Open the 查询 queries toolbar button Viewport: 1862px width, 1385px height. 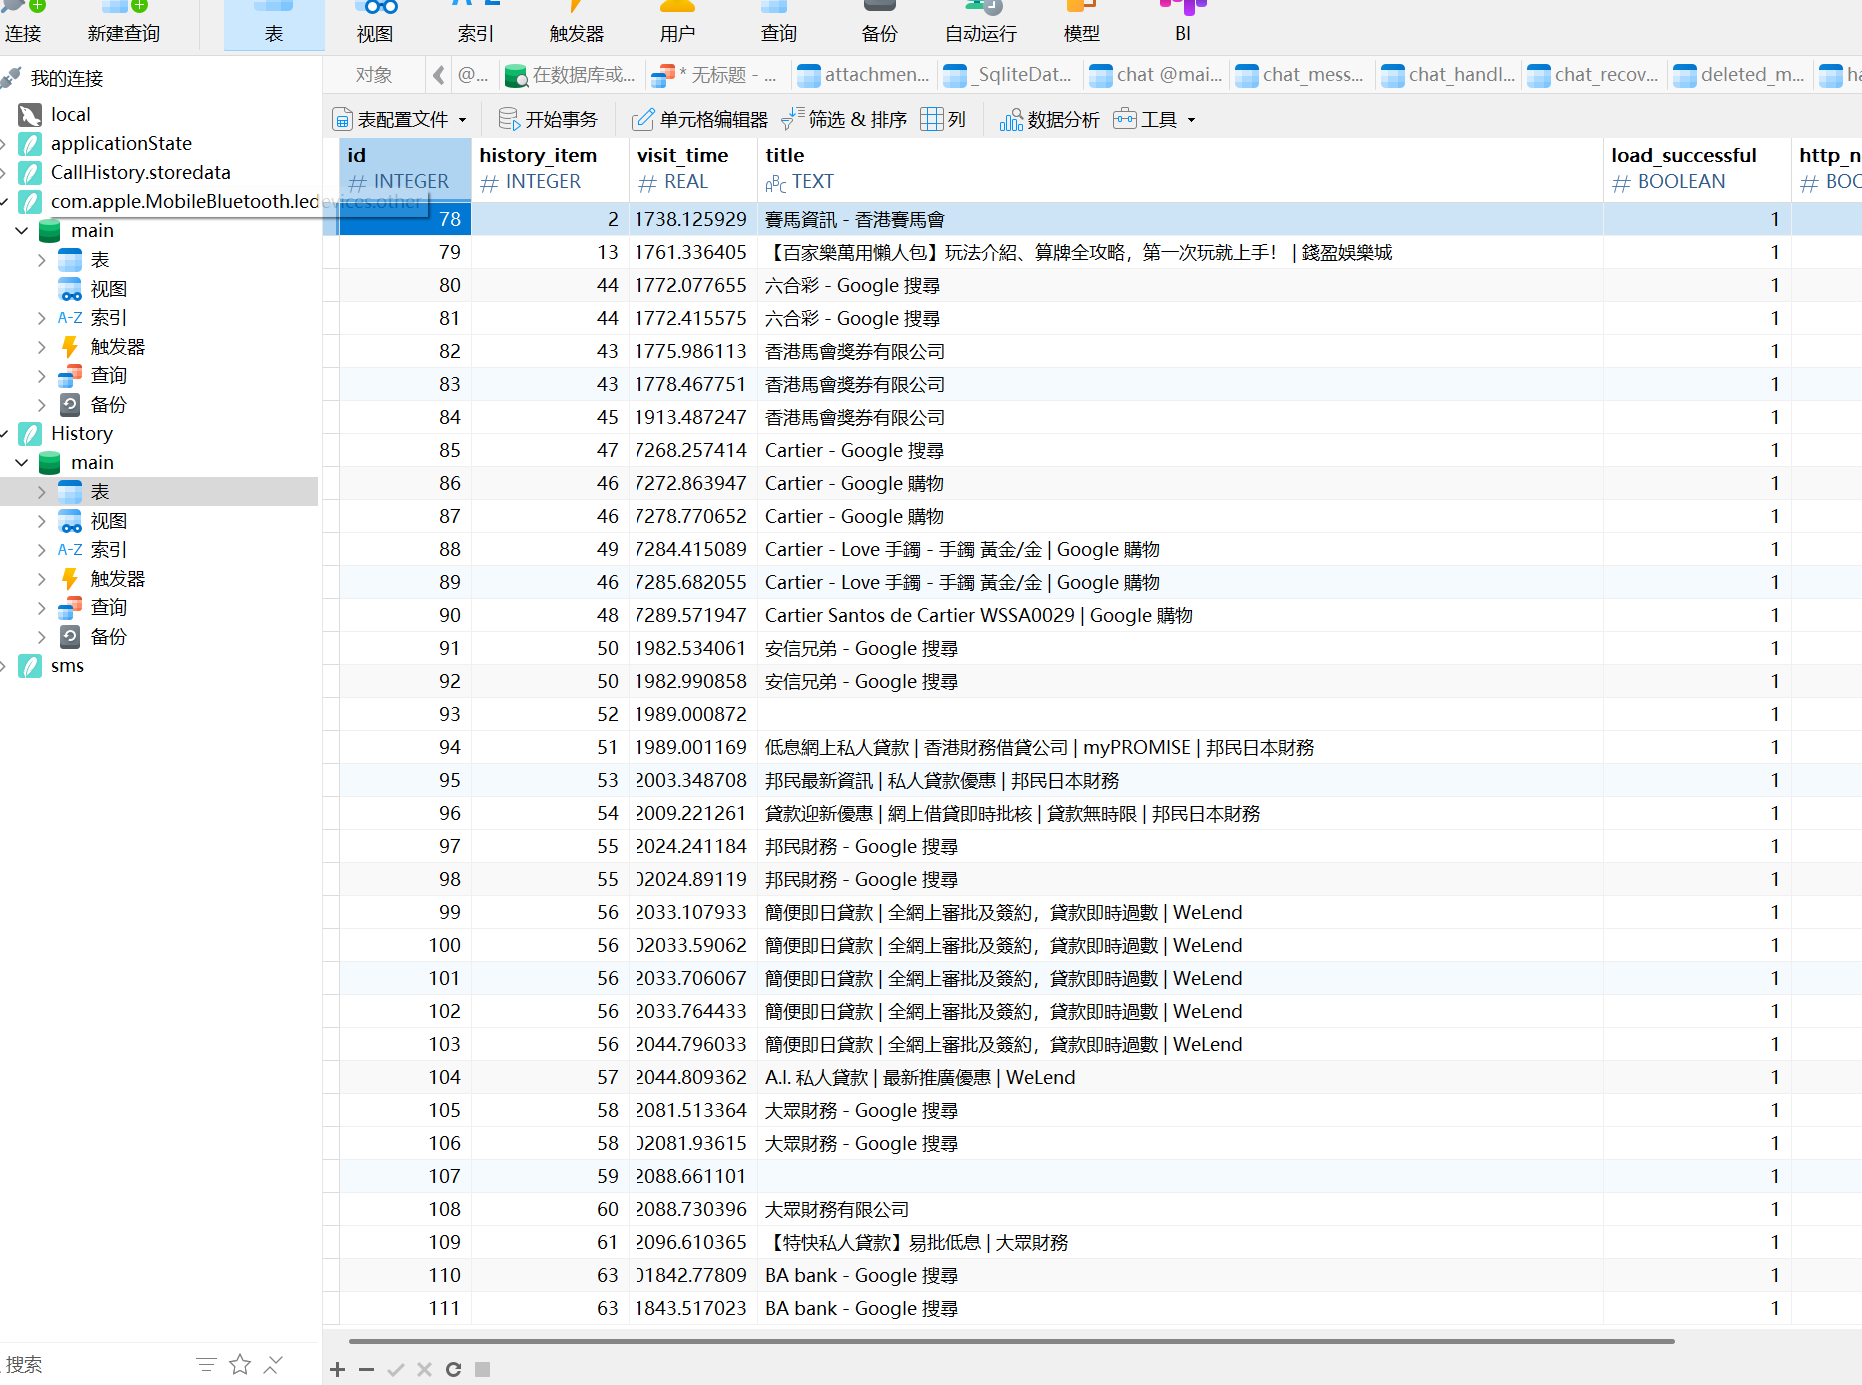pyautogui.click(x=779, y=24)
